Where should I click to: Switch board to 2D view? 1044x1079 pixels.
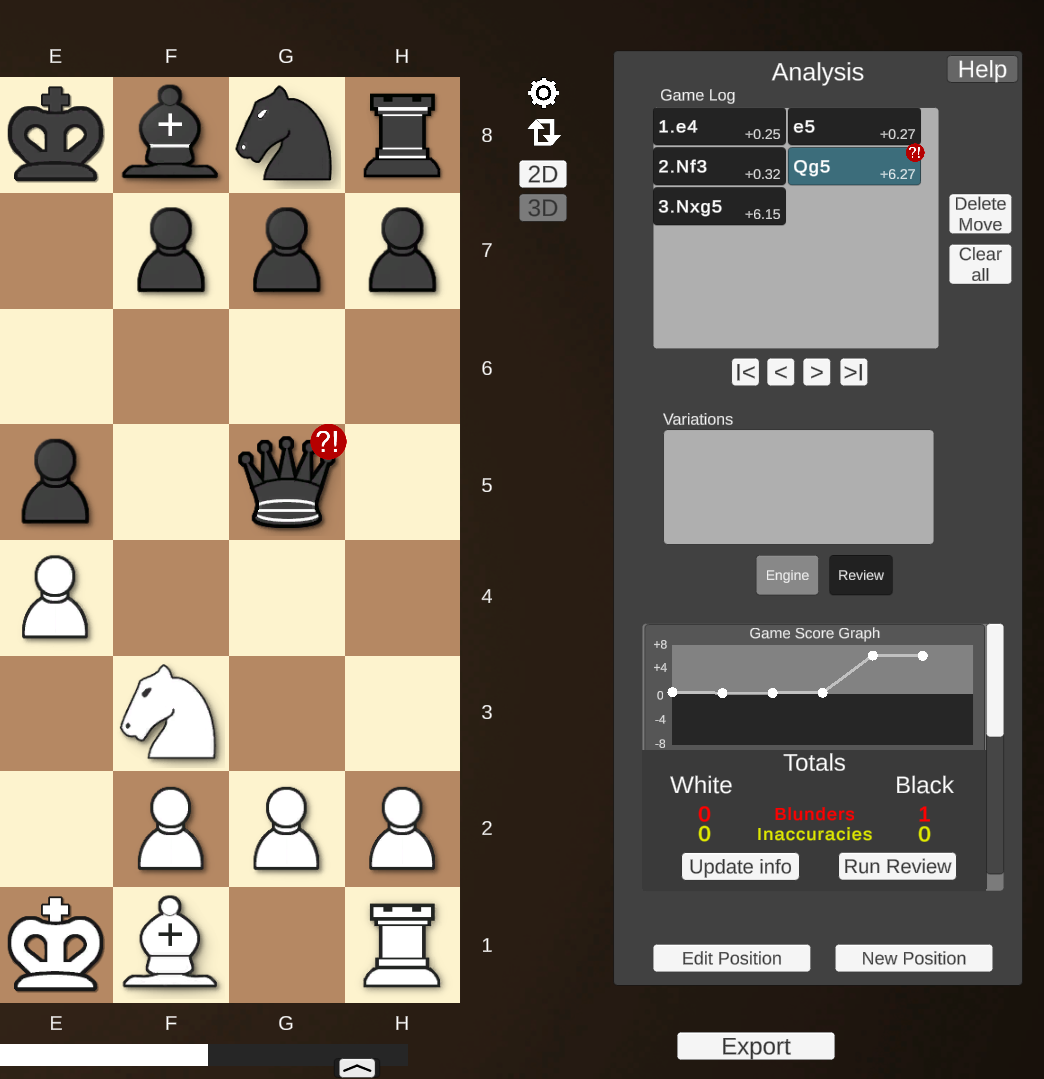[x=542, y=174]
